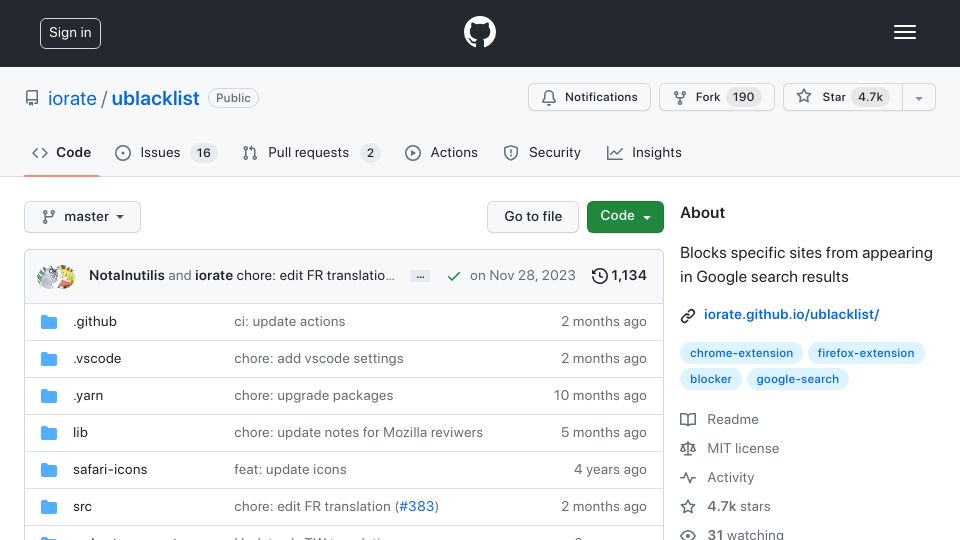Open the ublacklist repository link
960x540 pixels.
click(x=156, y=99)
